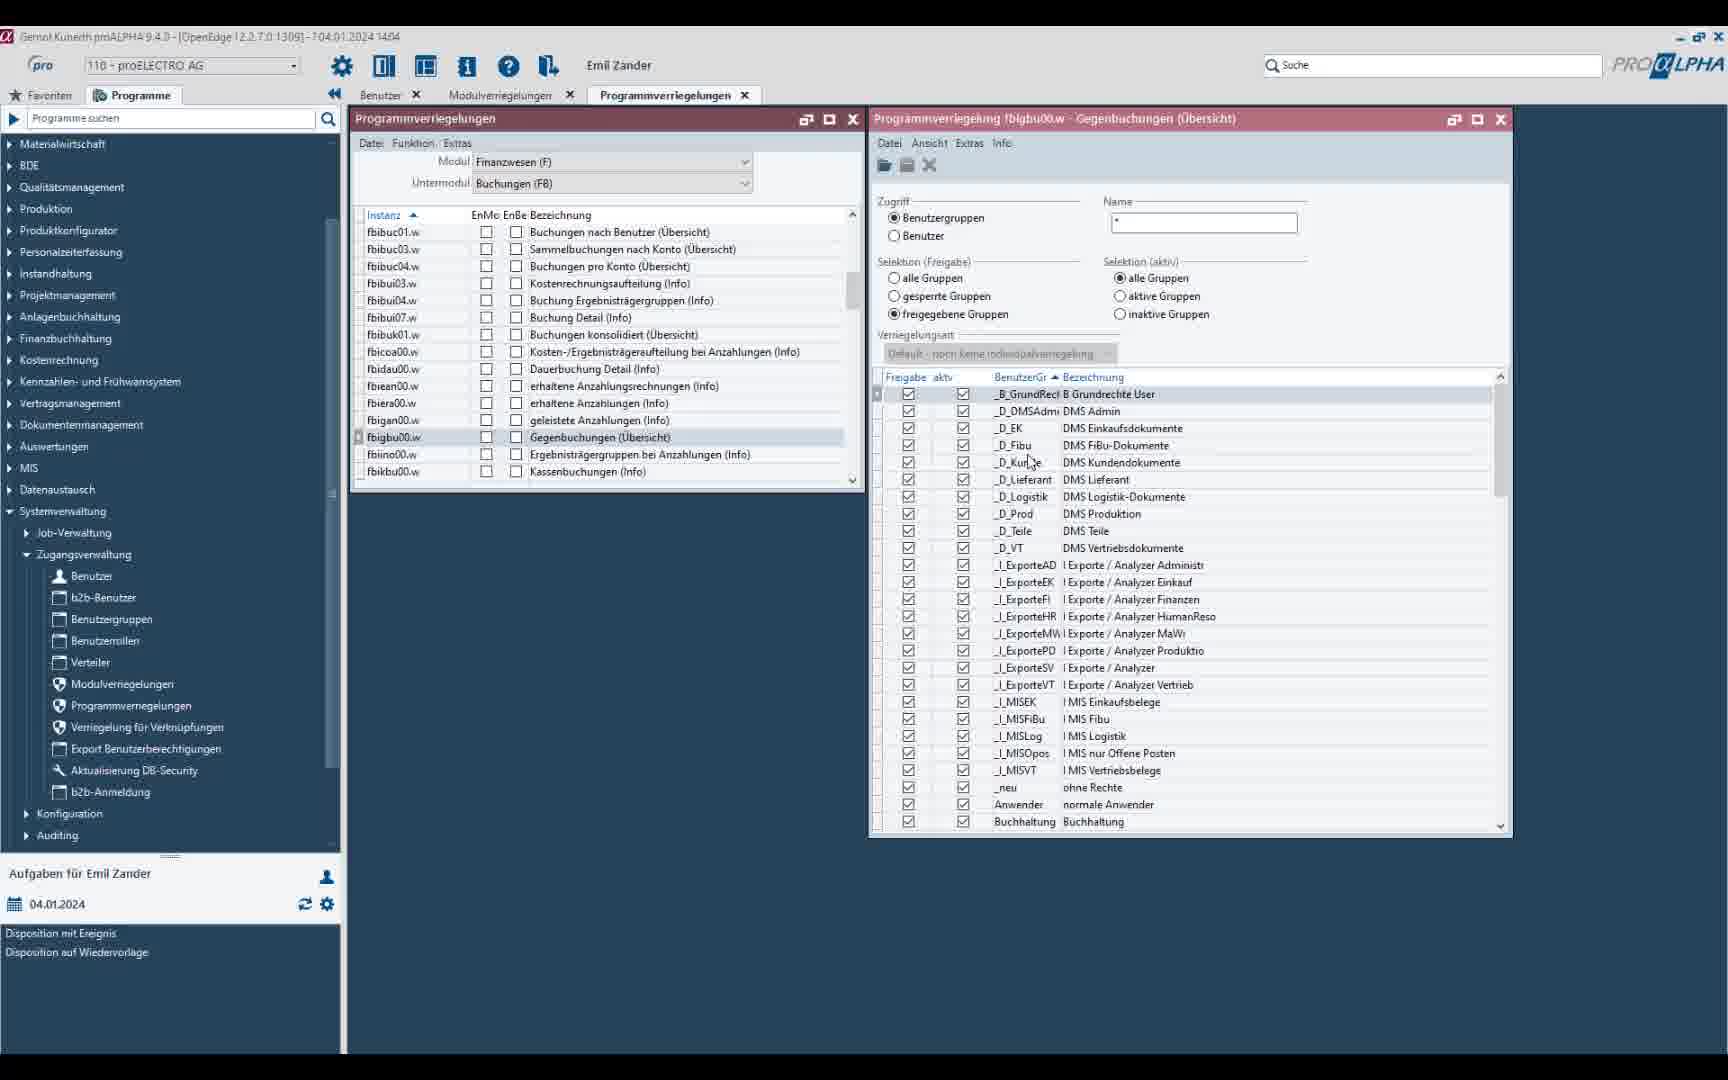Image resolution: width=1728 pixels, height=1080 pixels.
Task: Collapse the Zugangsverwaltung tree node
Action: [26, 555]
